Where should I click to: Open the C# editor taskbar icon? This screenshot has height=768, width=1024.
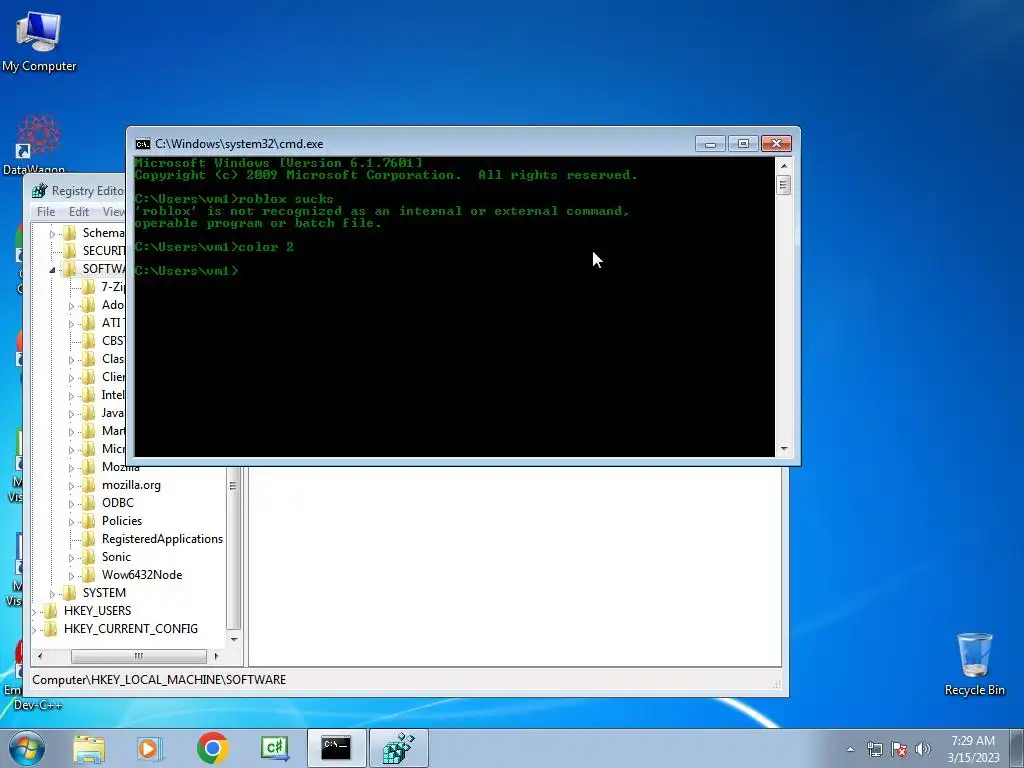274,748
